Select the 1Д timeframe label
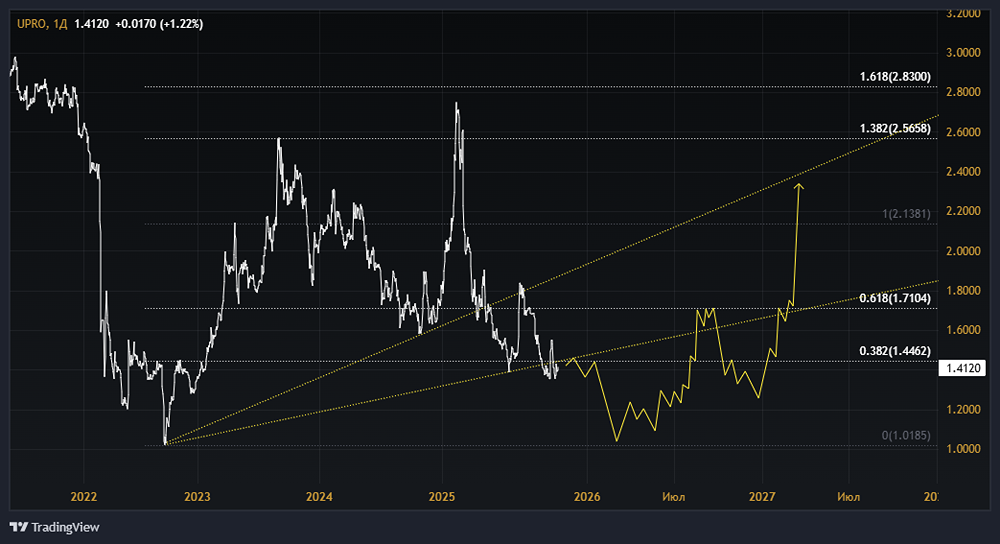The height and width of the screenshot is (544, 1000). coord(61,24)
